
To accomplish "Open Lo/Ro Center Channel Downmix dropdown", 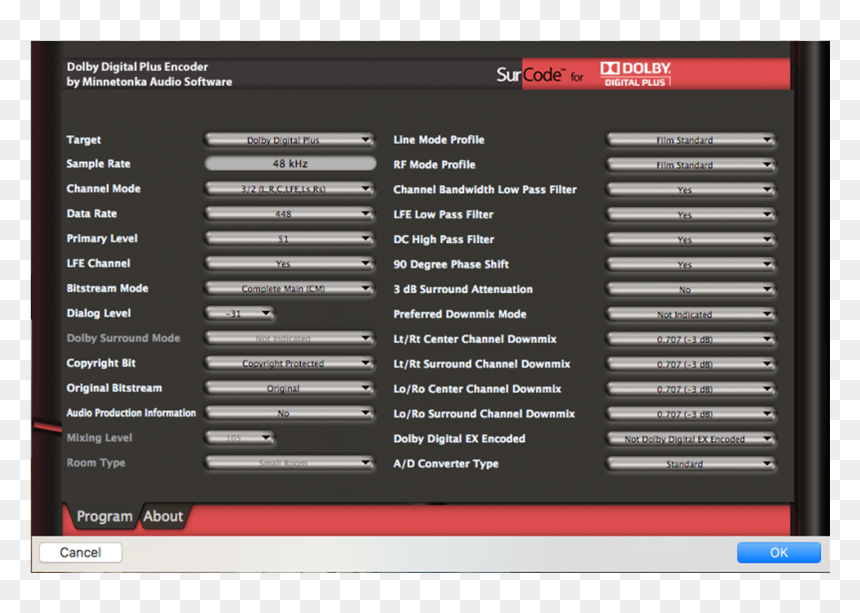I will [x=691, y=389].
